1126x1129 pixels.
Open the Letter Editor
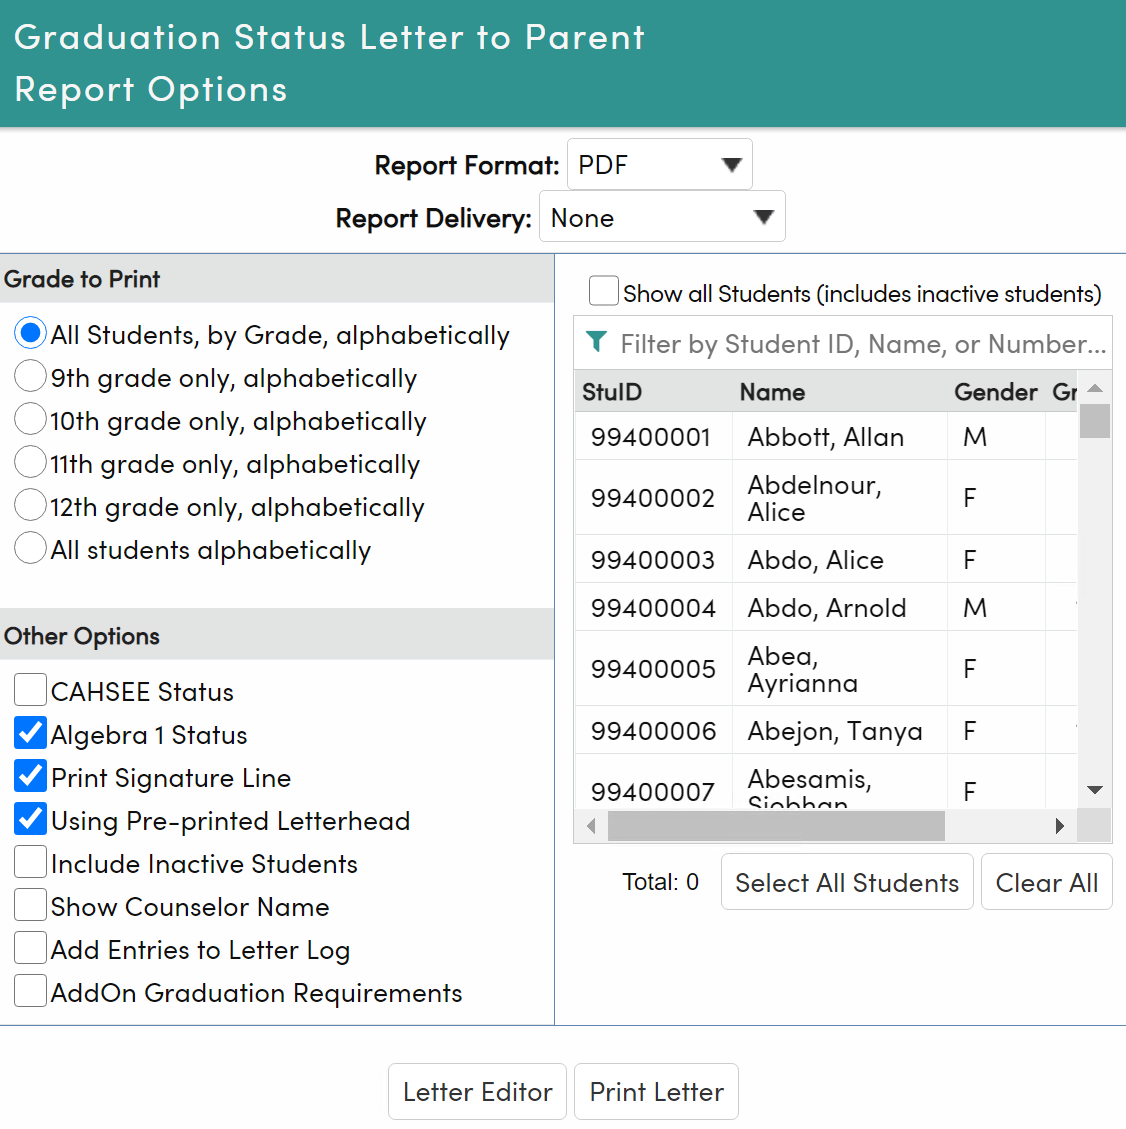tap(477, 1091)
